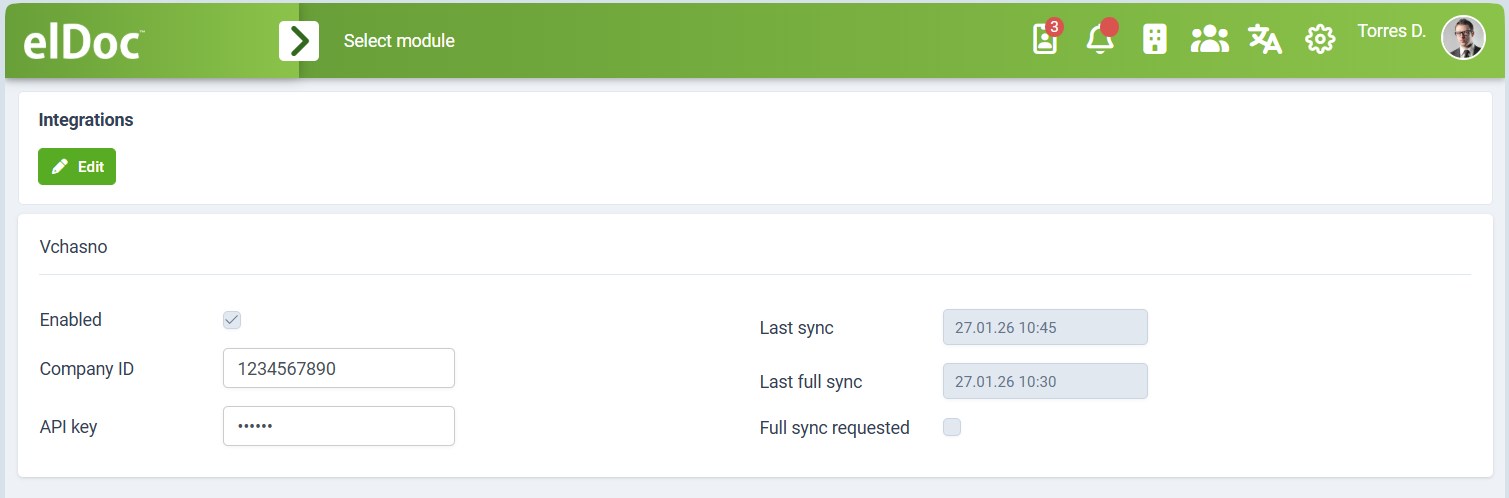Open the Select module menu

coord(399,41)
